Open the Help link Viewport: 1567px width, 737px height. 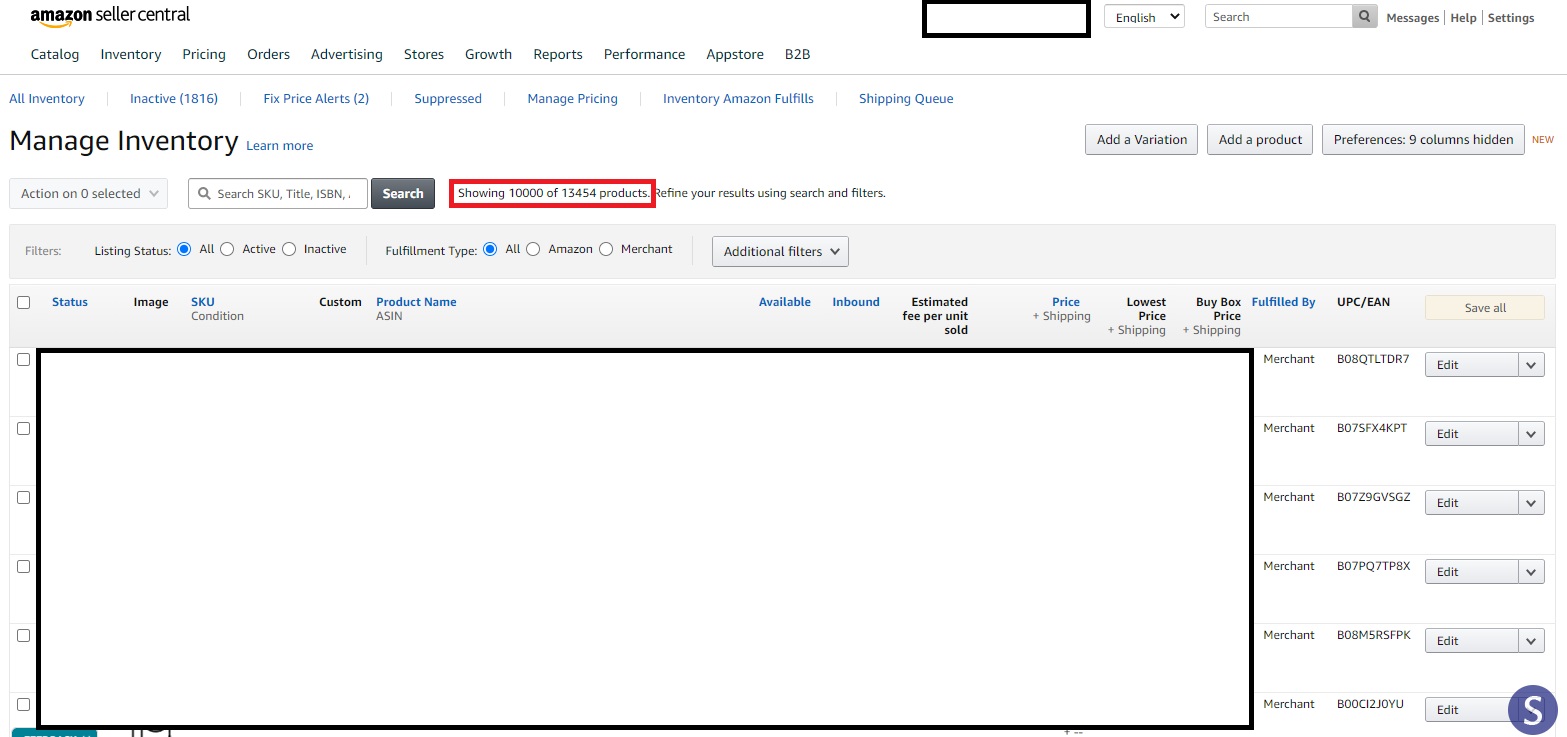coord(1463,18)
